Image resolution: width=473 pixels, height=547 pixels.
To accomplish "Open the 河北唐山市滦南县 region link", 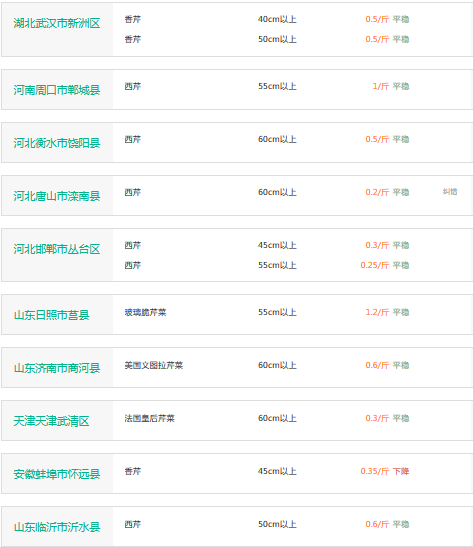I will point(57,196).
